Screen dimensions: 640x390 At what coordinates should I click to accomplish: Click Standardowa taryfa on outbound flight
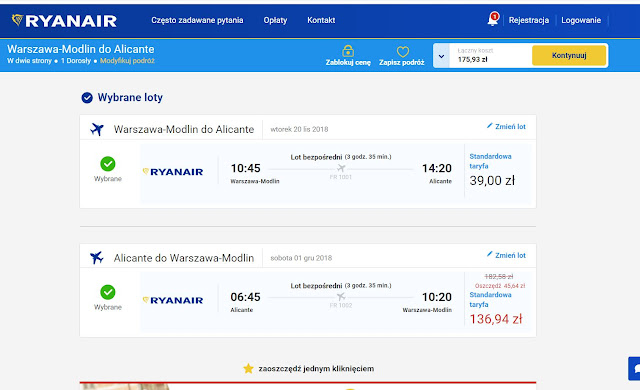(490, 161)
